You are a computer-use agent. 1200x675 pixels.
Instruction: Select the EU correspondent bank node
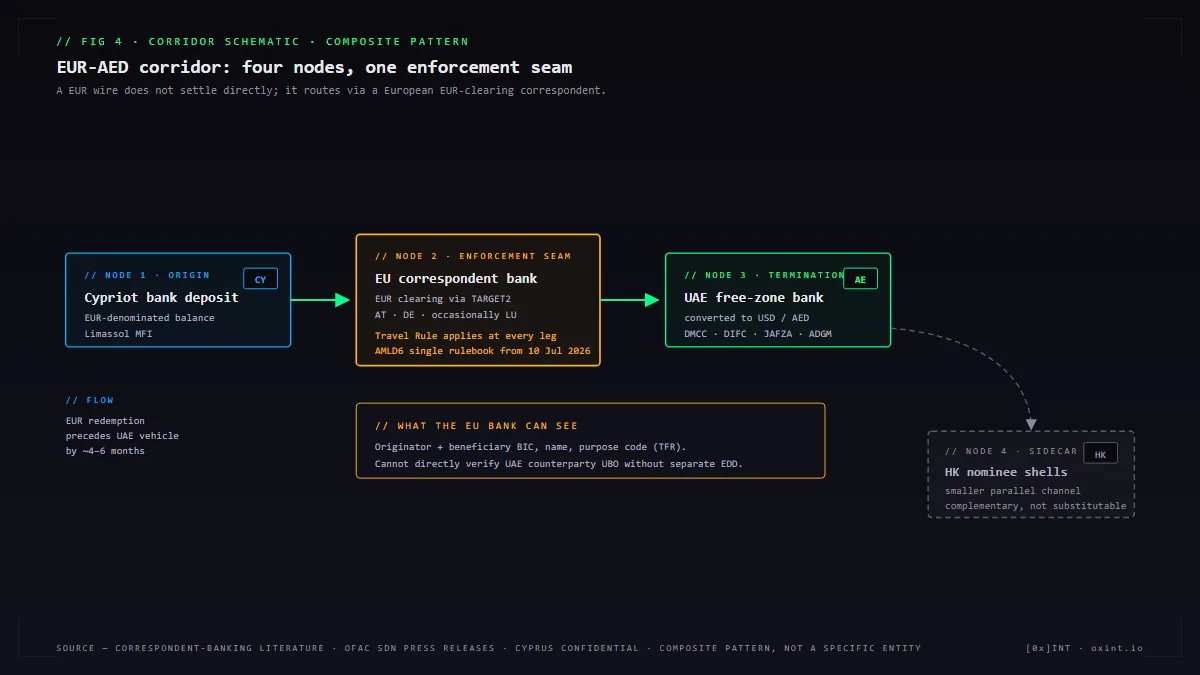478,300
